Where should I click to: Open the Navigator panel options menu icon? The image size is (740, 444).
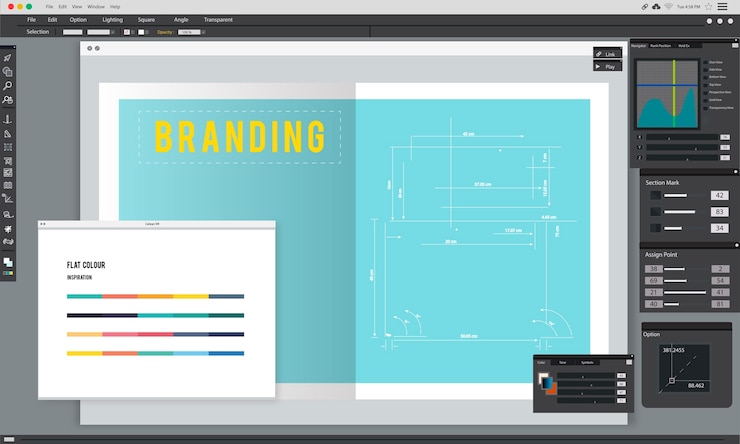[x=735, y=45]
